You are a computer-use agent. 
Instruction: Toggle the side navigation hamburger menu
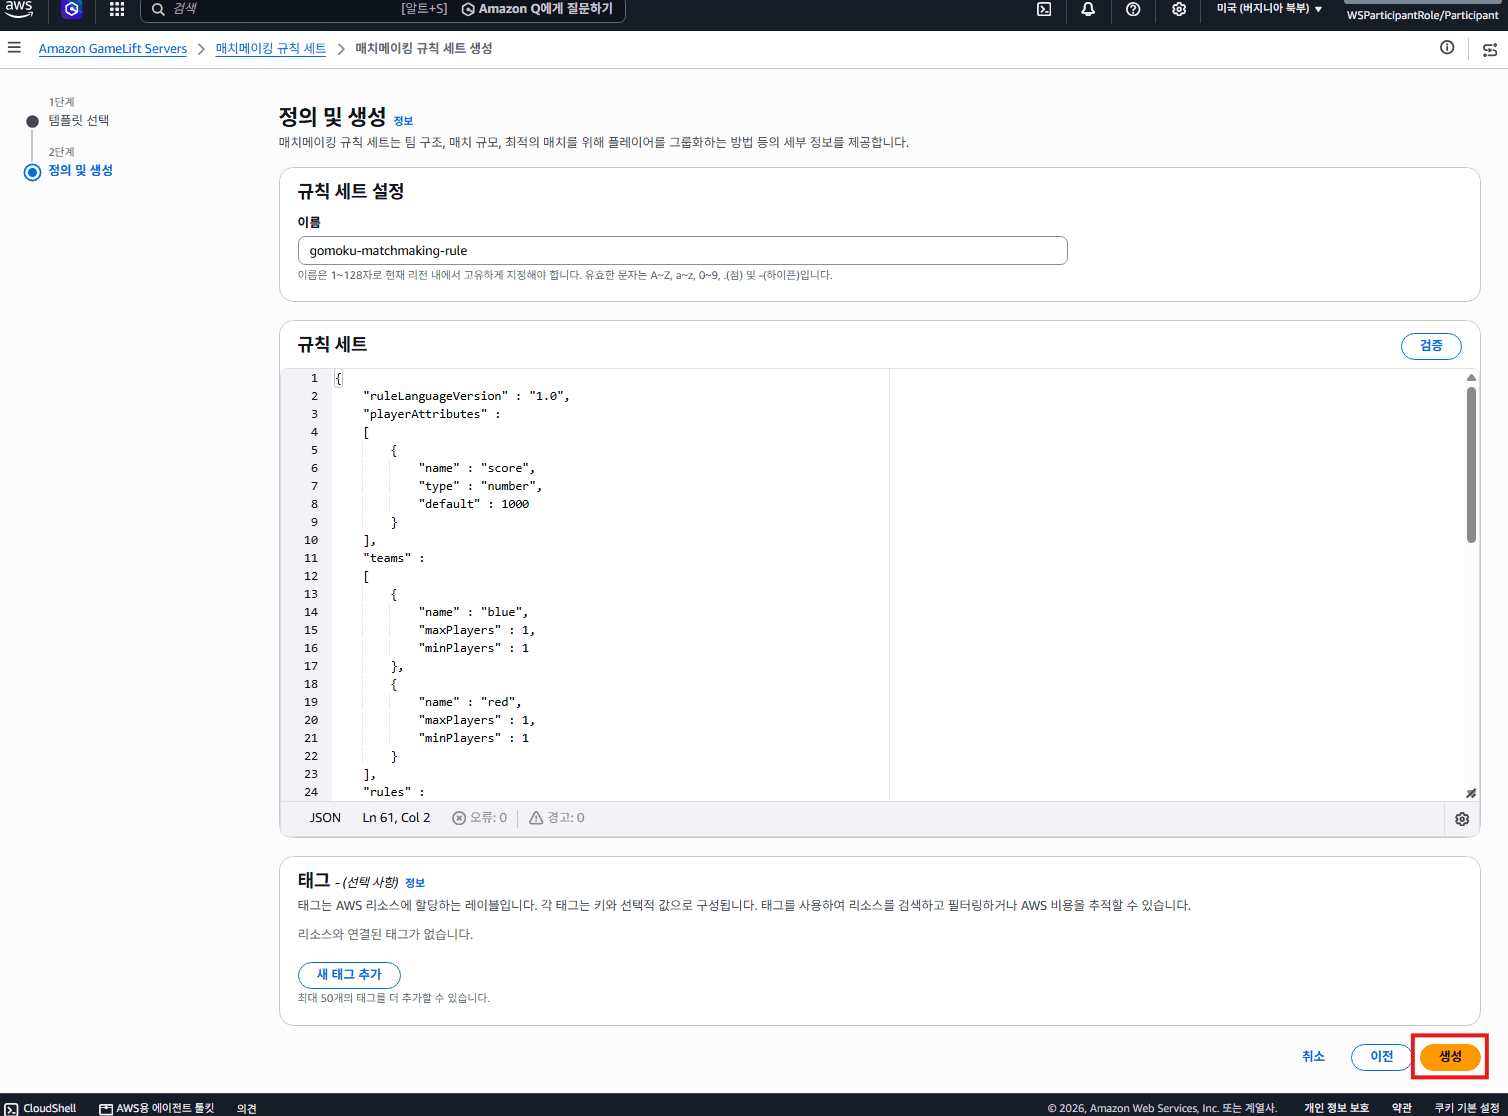14,47
